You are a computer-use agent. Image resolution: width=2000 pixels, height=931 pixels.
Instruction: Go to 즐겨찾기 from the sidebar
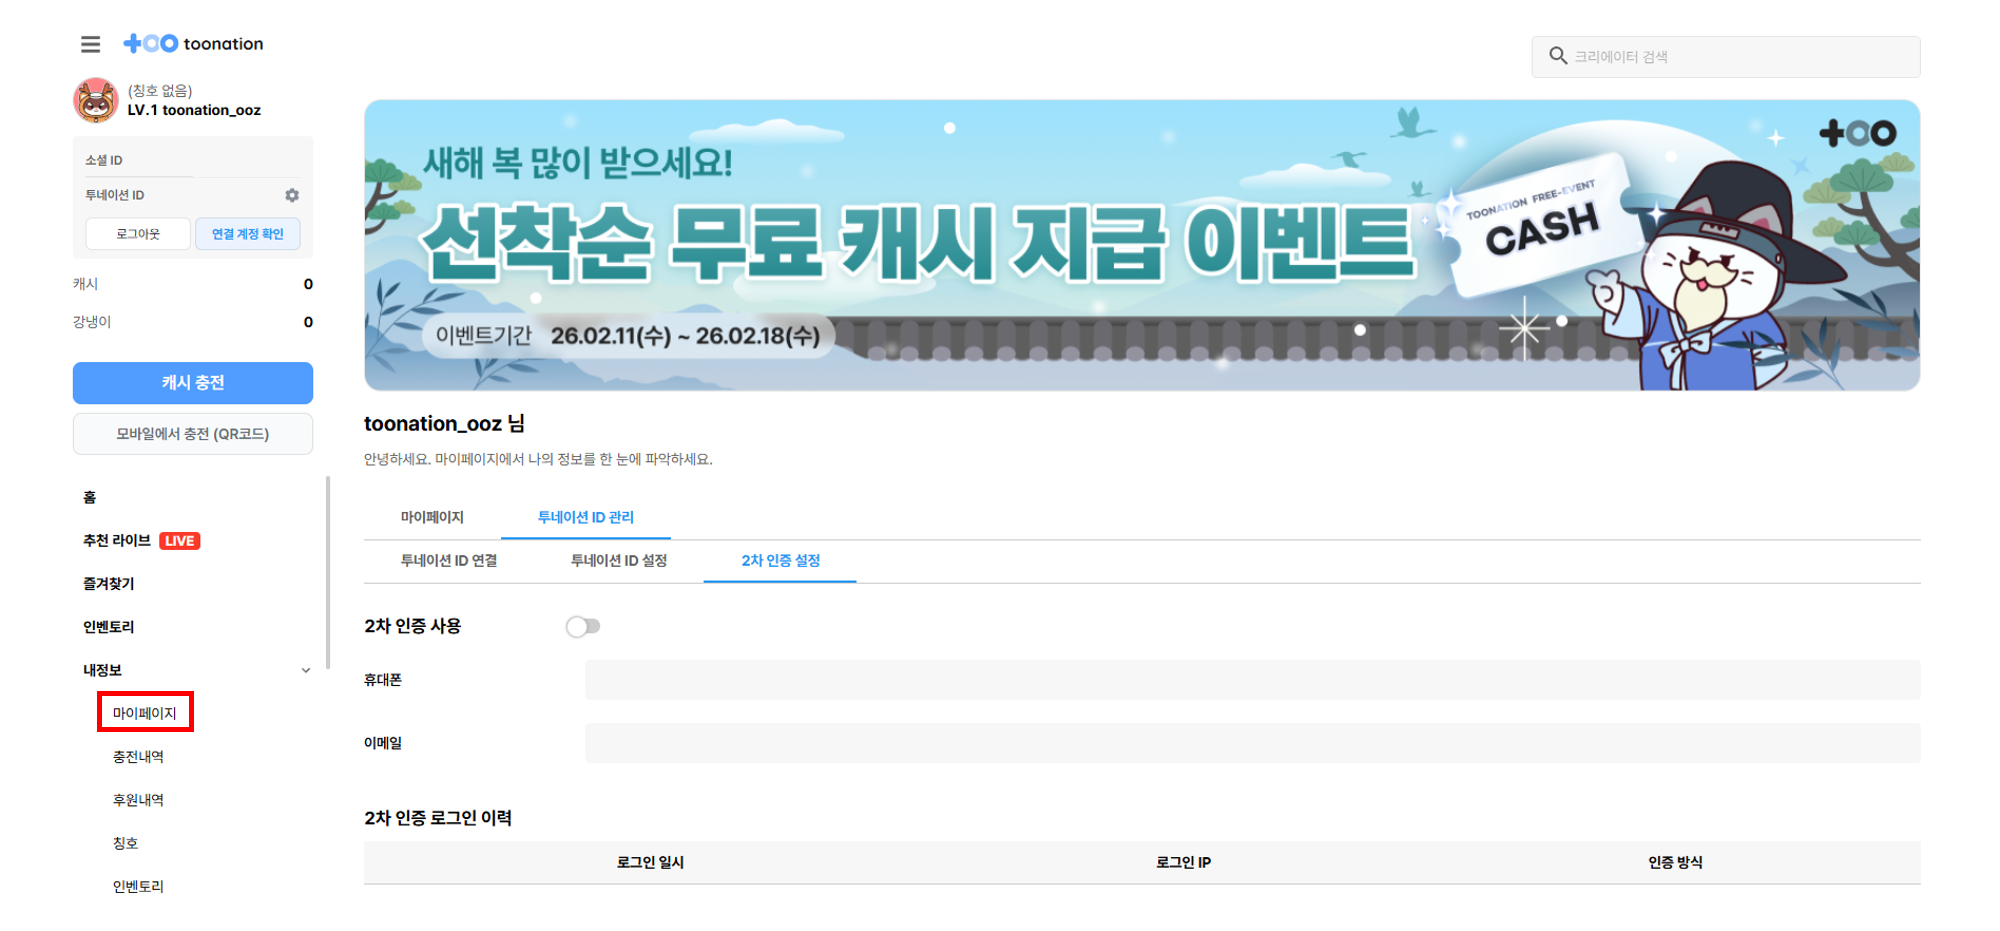(107, 583)
